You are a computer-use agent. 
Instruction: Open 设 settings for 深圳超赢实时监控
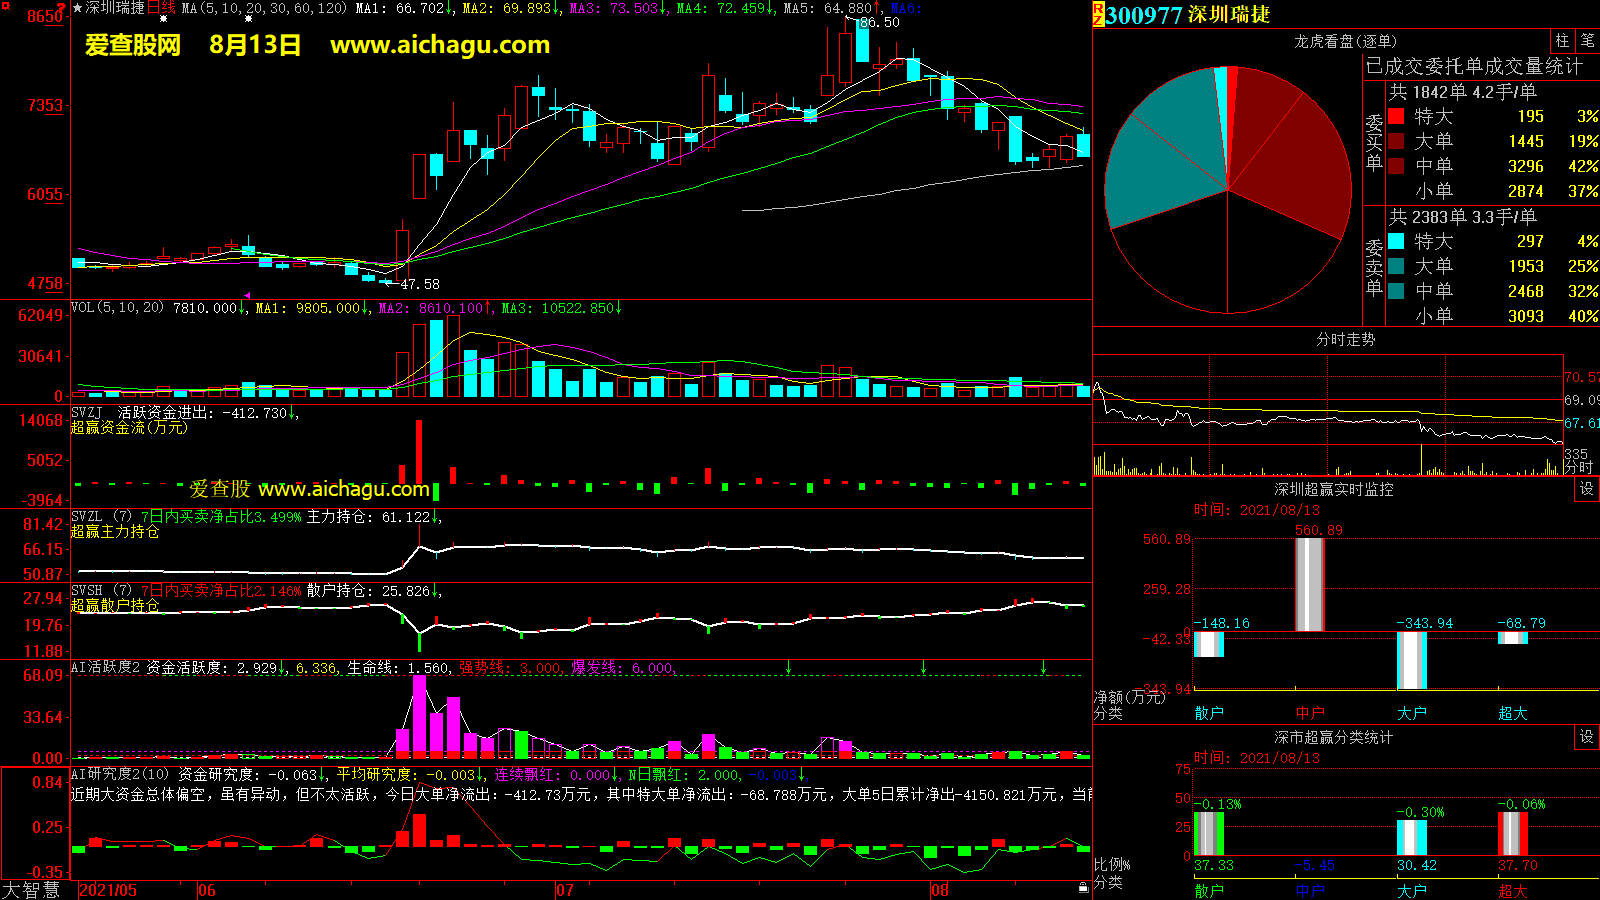click(1587, 489)
